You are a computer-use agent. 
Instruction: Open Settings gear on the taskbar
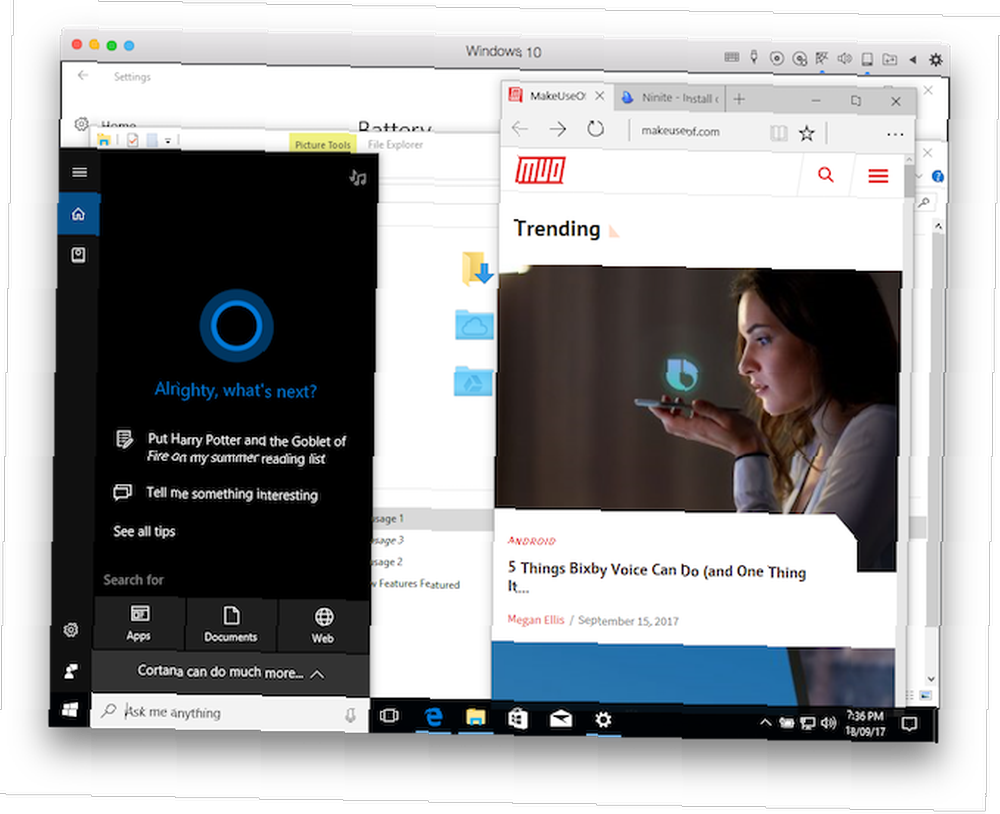[603, 720]
